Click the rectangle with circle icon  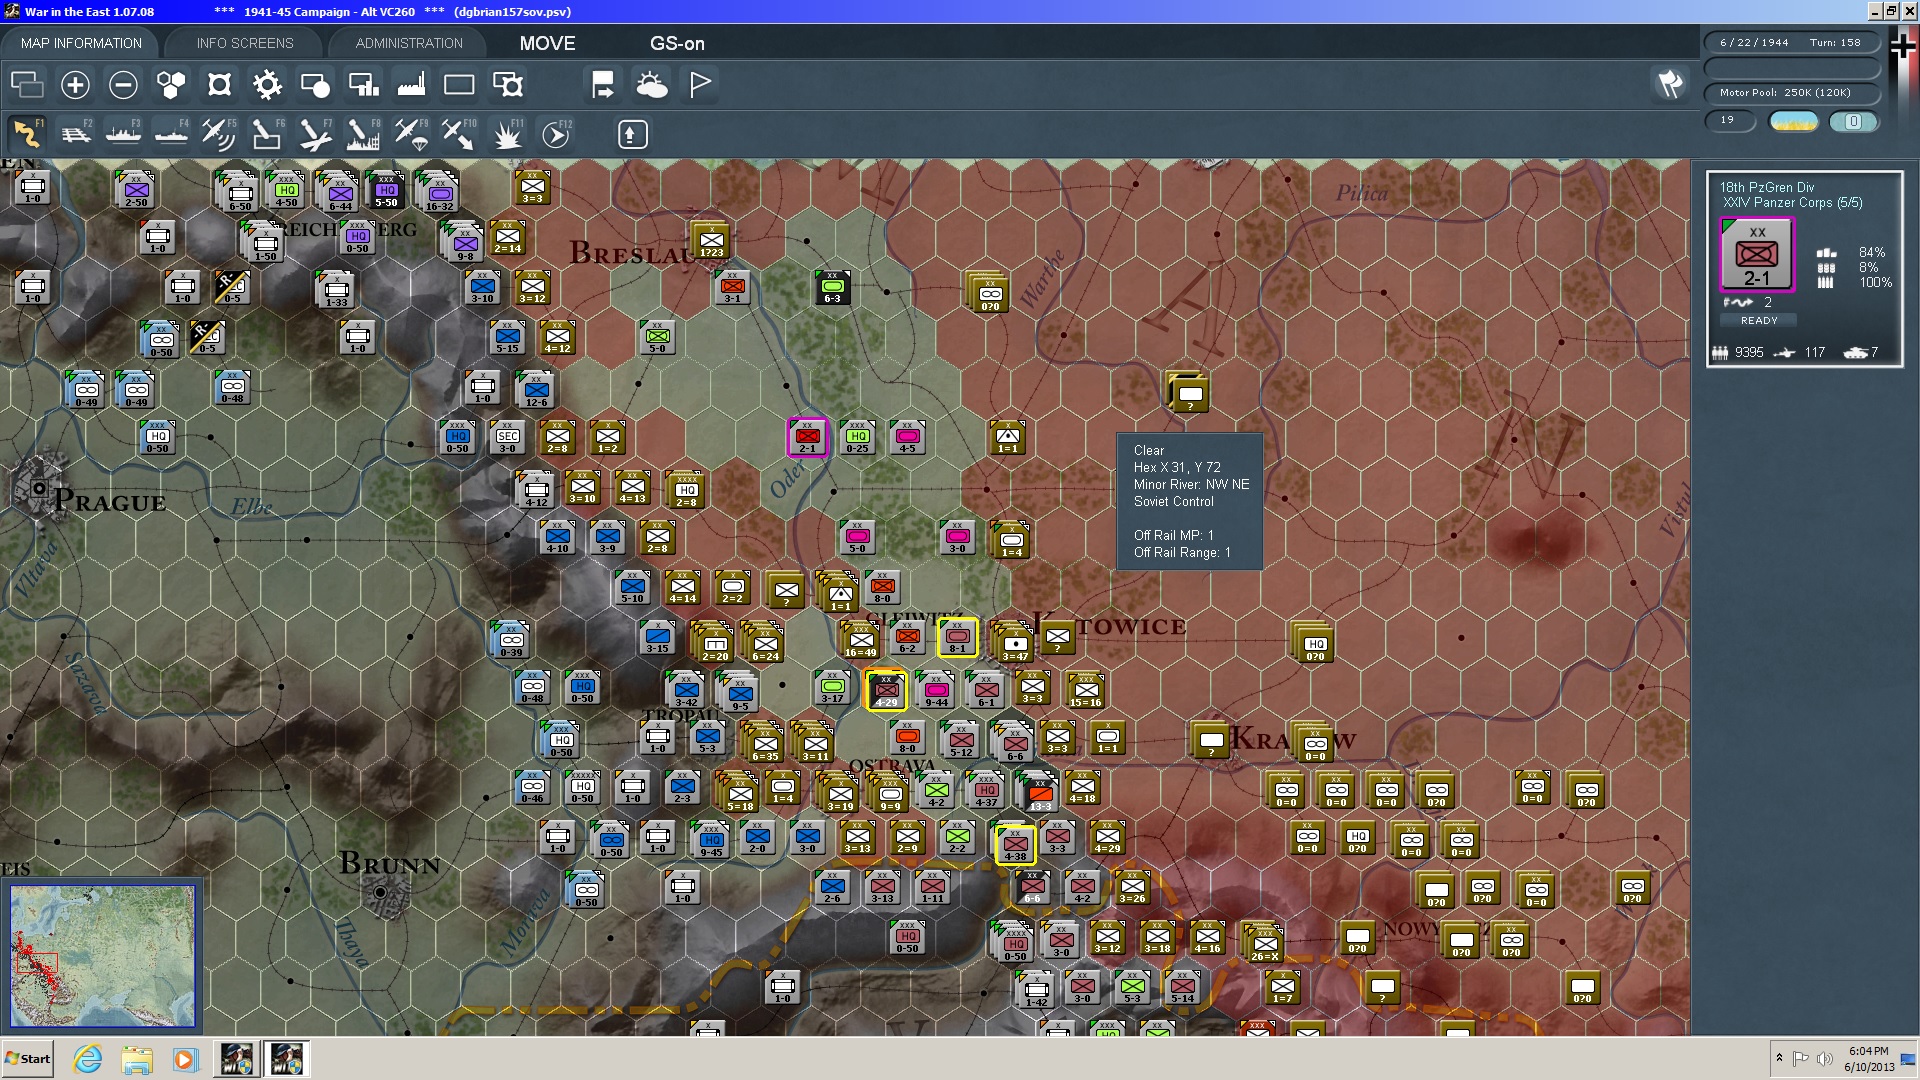tap(315, 85)
